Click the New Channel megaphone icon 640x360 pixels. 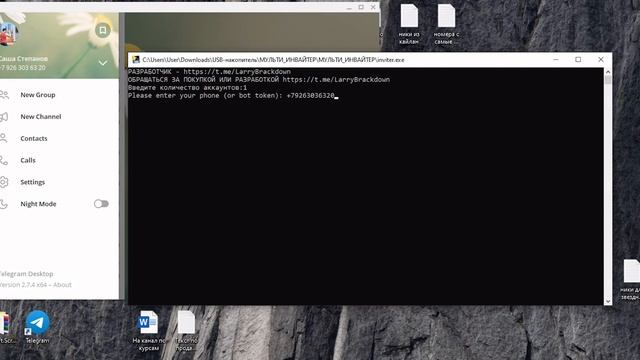[x=4, y=117]
